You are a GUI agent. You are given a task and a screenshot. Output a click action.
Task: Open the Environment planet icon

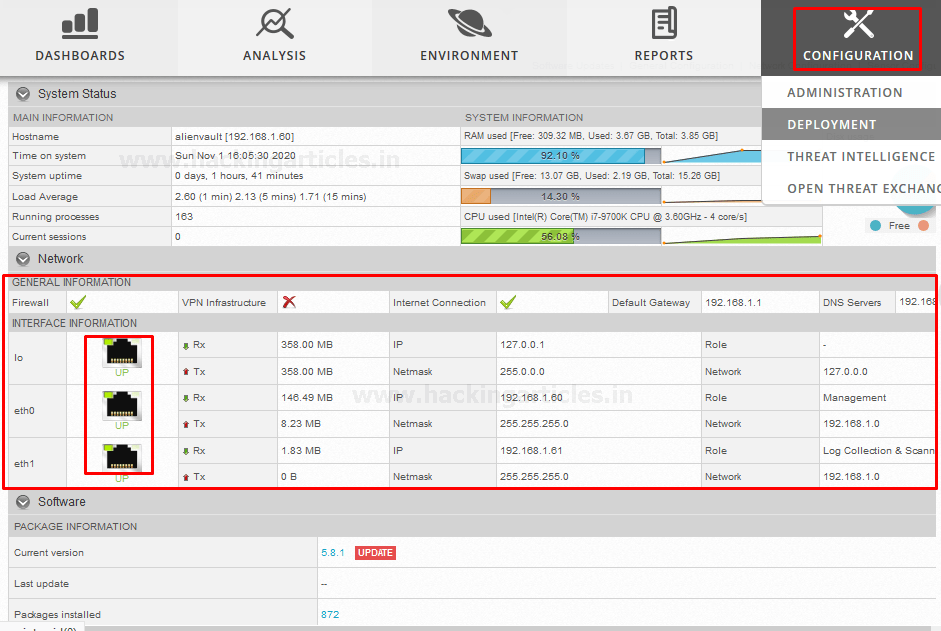coord(469,24)
